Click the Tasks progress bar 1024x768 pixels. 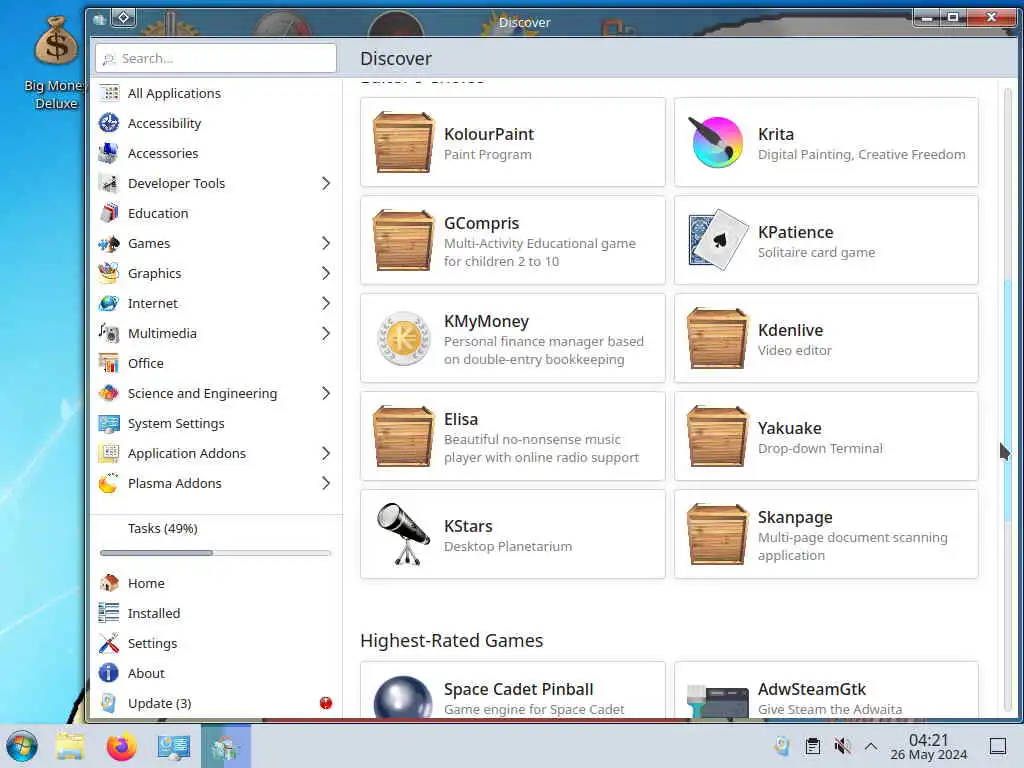point(216,553)
